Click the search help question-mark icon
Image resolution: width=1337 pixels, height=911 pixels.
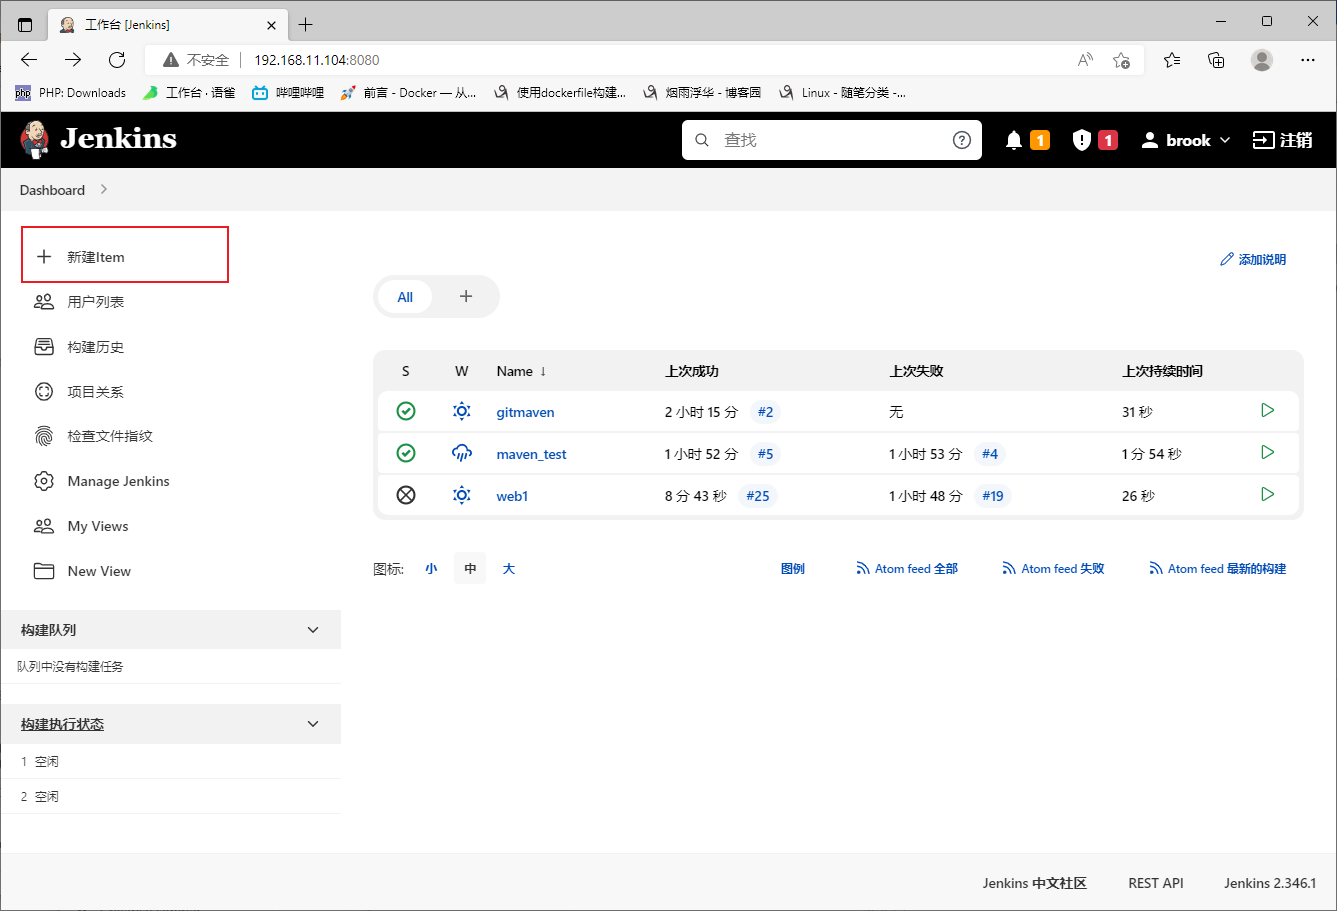click(961, 140)
